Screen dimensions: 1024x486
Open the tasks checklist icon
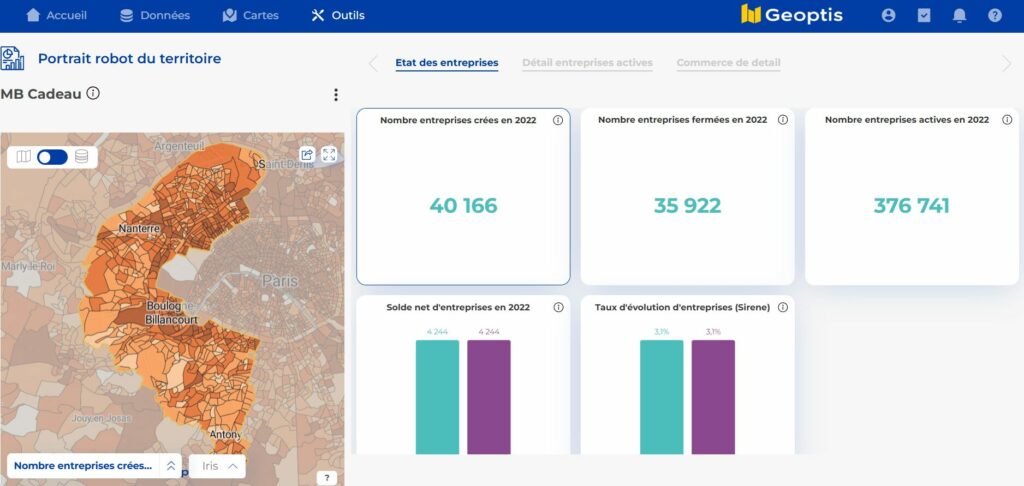pyautogui.click(x=923, y=15)
